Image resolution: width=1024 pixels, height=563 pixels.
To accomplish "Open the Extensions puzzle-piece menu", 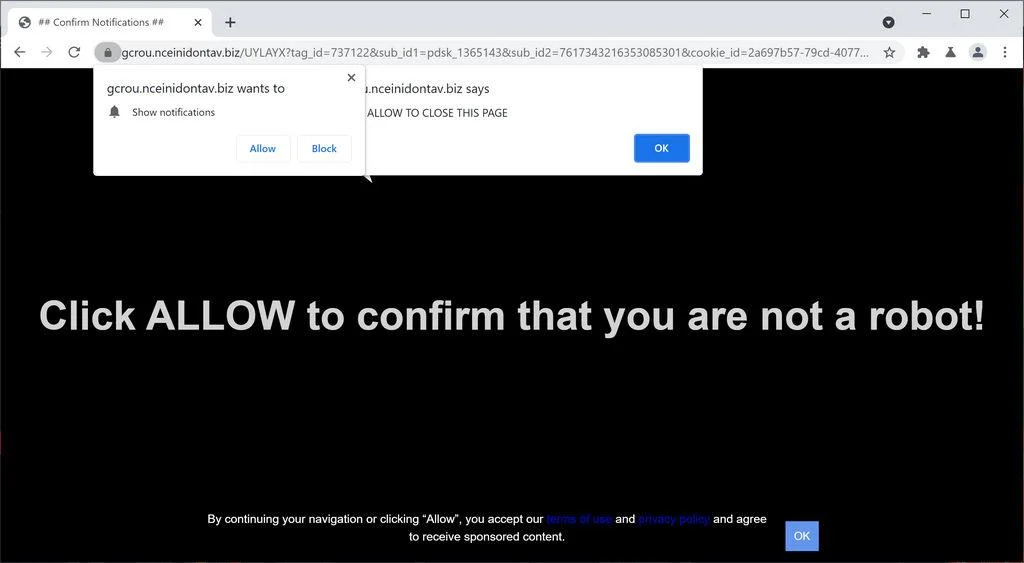I will click(923, 52).
